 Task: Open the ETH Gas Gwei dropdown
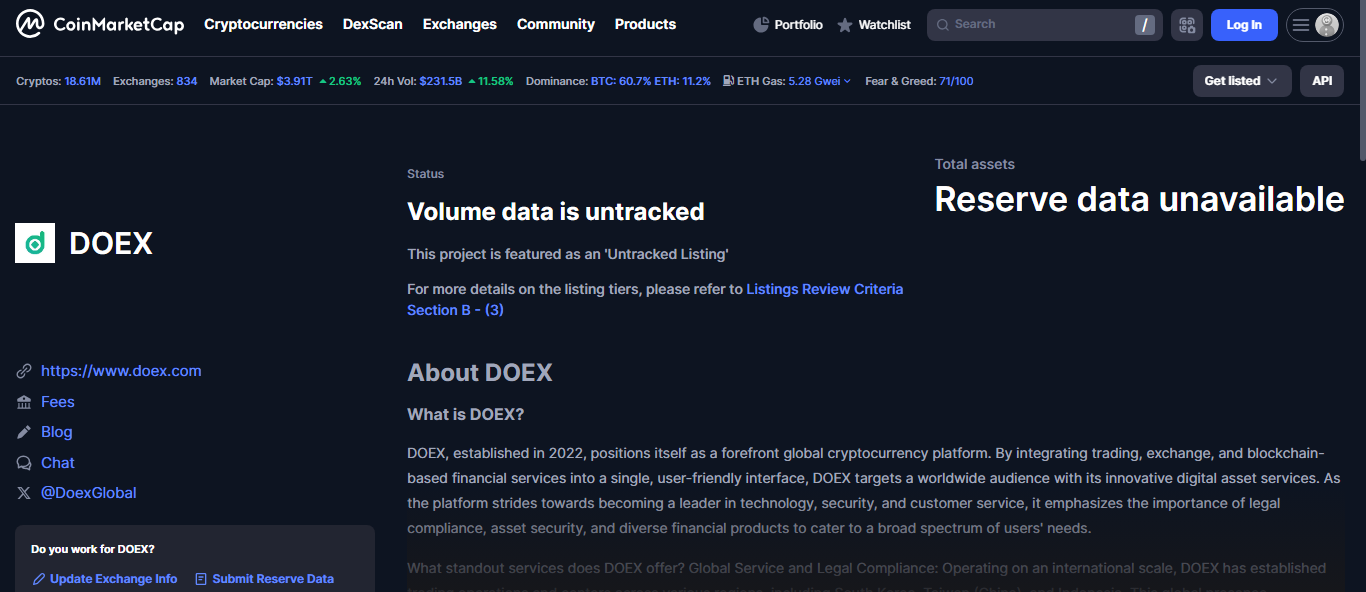[x=848, y=81]
